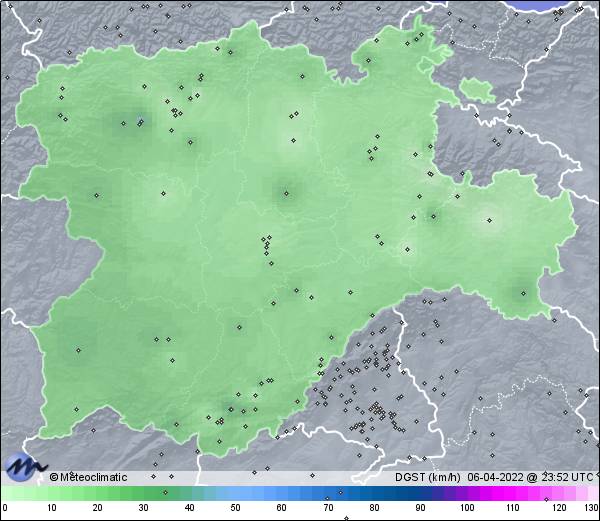
Task: Click scale value 40
Action: [189, 508]
